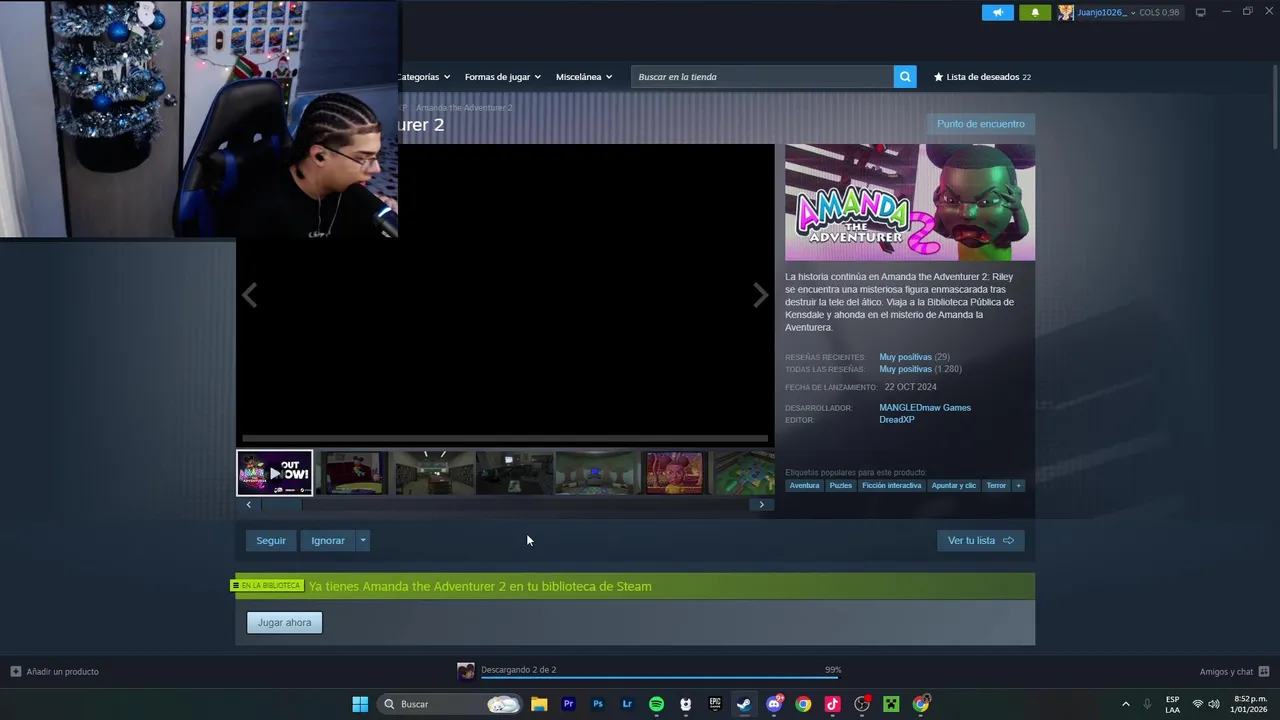Click the EN LA BIBLIOTECA badge

(x=267, y=586)
